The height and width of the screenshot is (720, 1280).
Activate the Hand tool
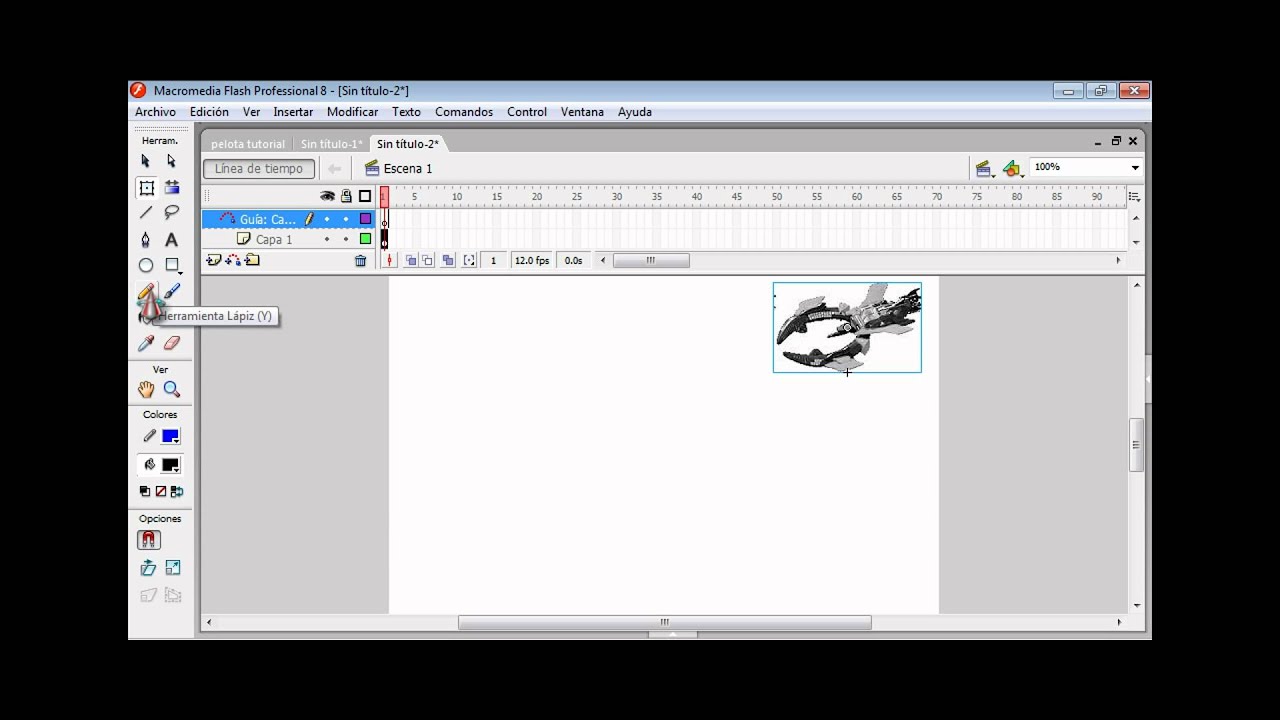click(146, 390)
